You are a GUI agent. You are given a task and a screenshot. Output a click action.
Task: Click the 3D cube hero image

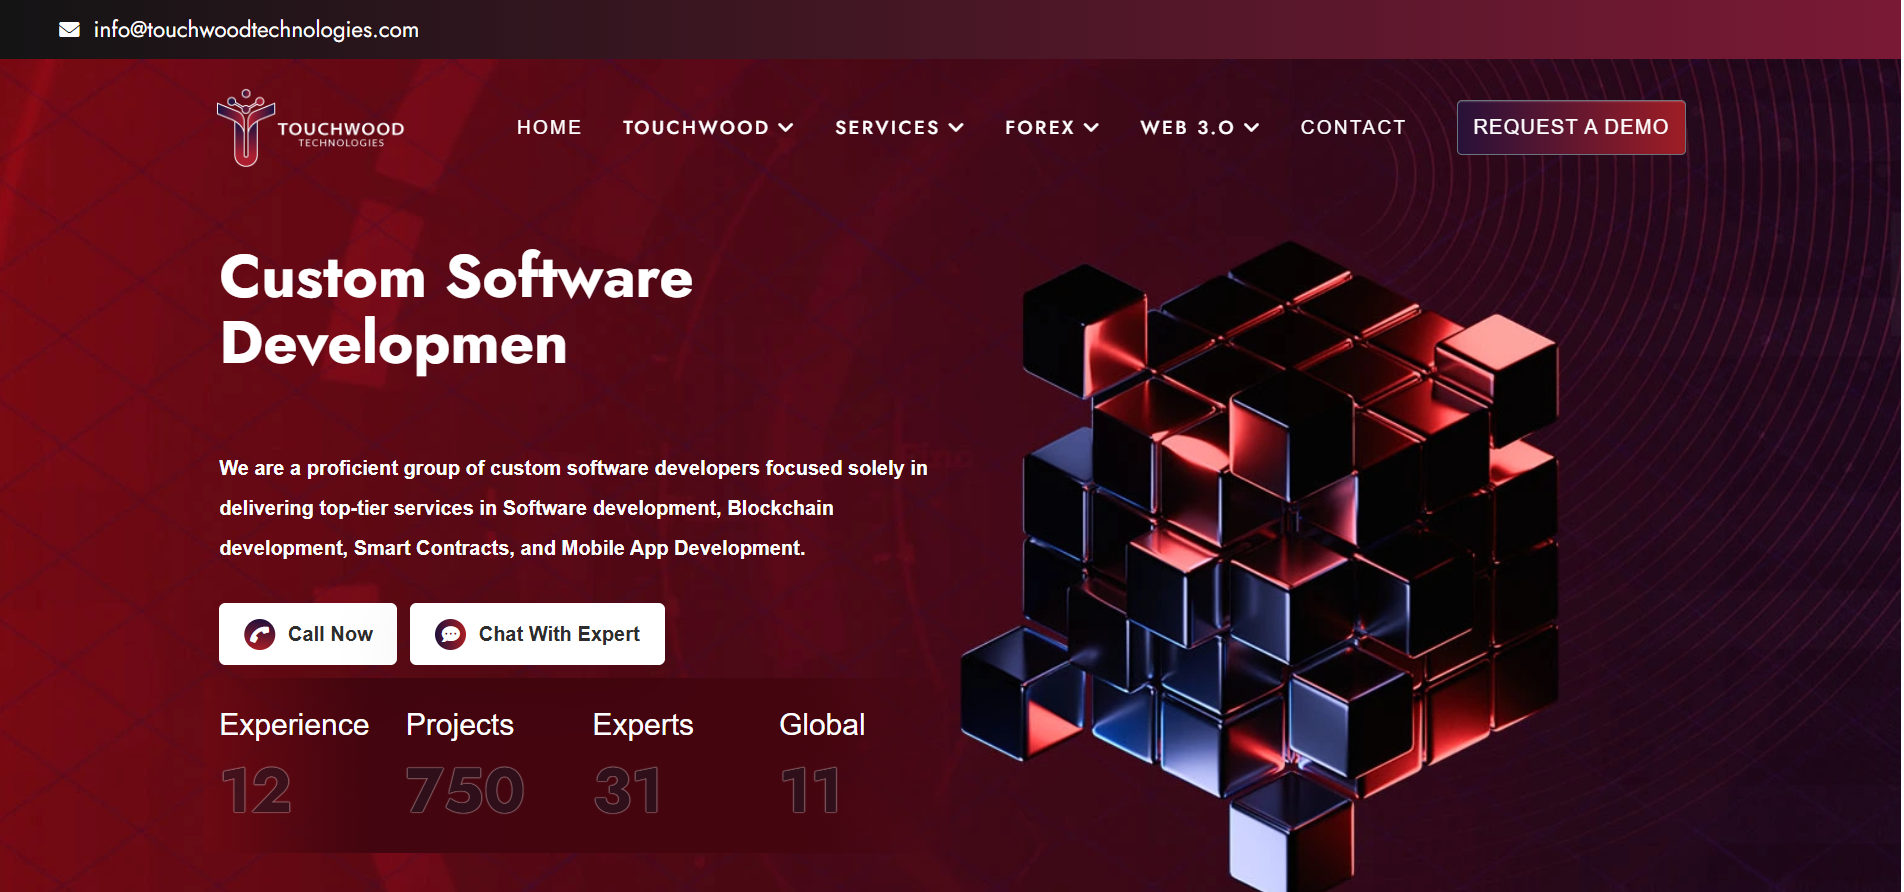point(1260,565)
